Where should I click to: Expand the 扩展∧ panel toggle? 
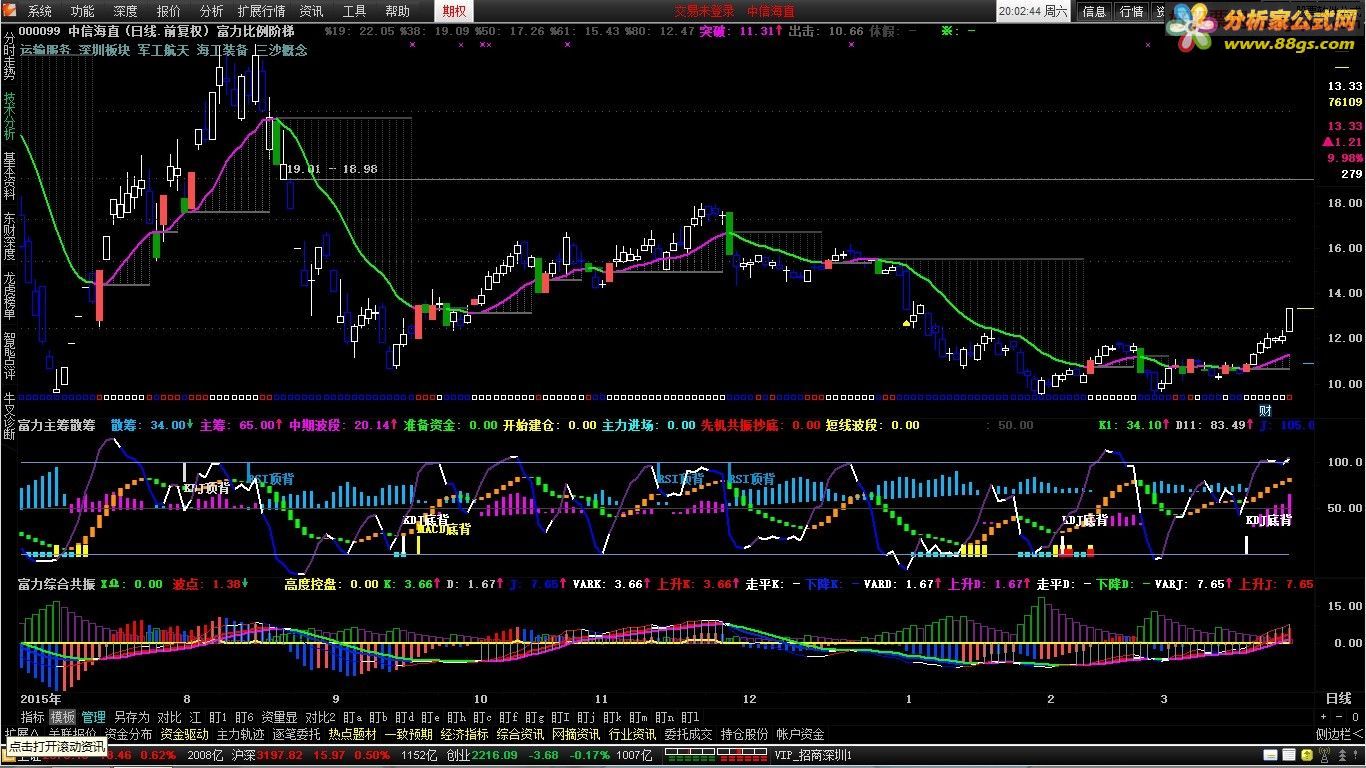[22, 734]
